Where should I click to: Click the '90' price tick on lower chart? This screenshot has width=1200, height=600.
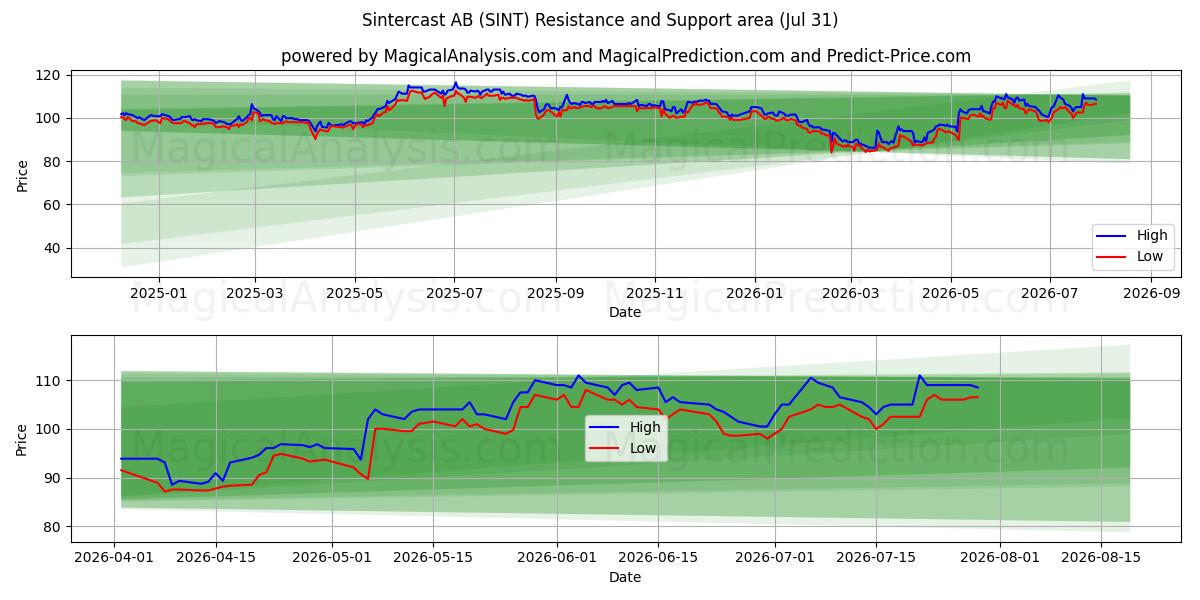coord(54,478)
